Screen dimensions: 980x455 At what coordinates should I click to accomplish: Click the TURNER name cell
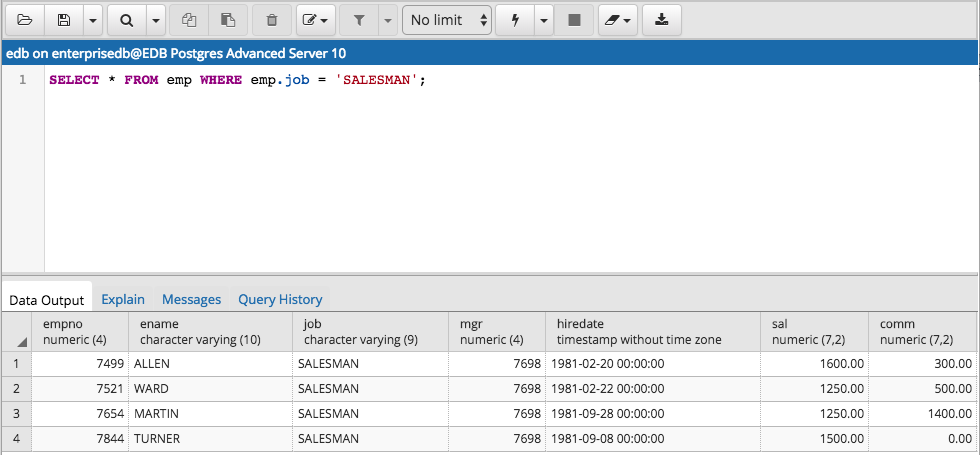click(211, 439)
